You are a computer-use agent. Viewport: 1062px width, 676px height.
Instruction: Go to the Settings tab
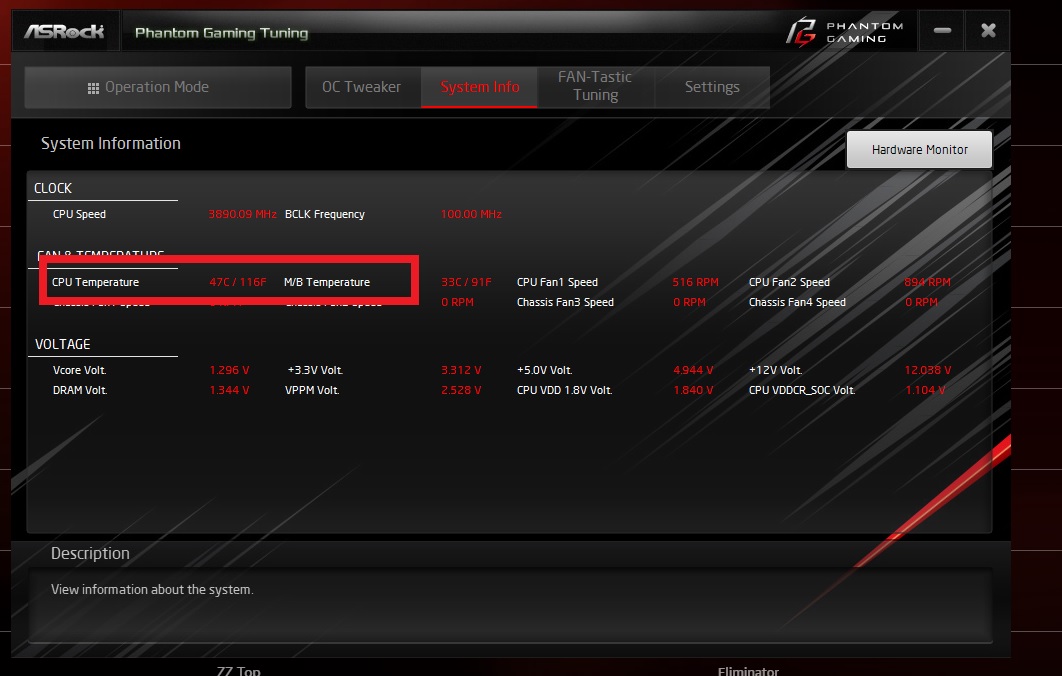click(x=712, y=87)
